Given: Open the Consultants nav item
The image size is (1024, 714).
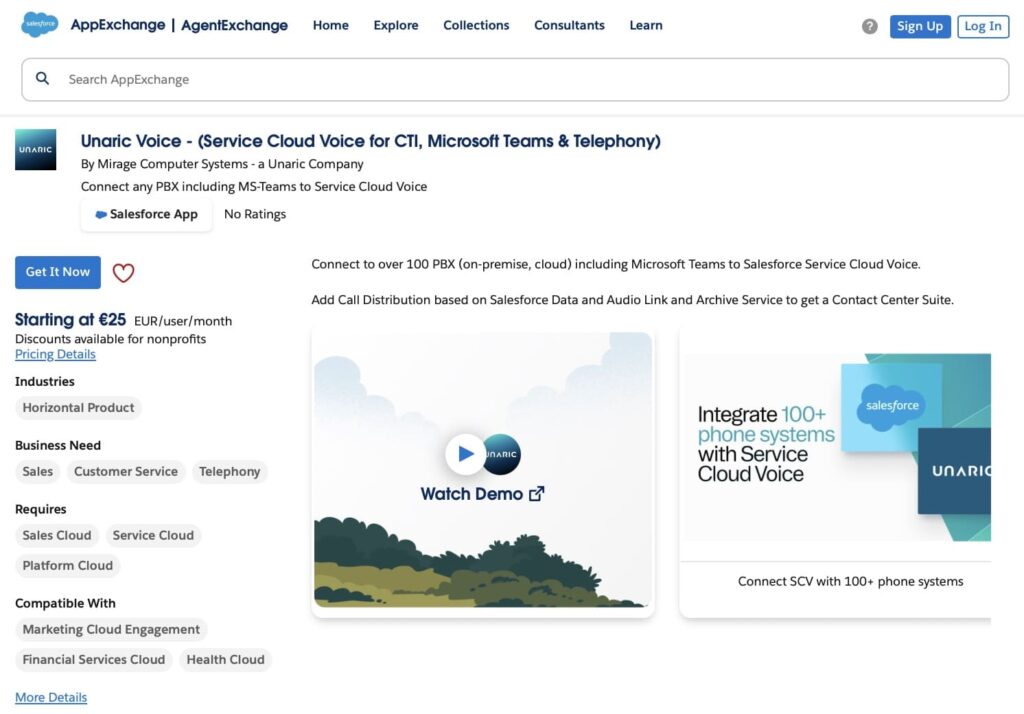Looking at the screenshot, I should point(569,25).
